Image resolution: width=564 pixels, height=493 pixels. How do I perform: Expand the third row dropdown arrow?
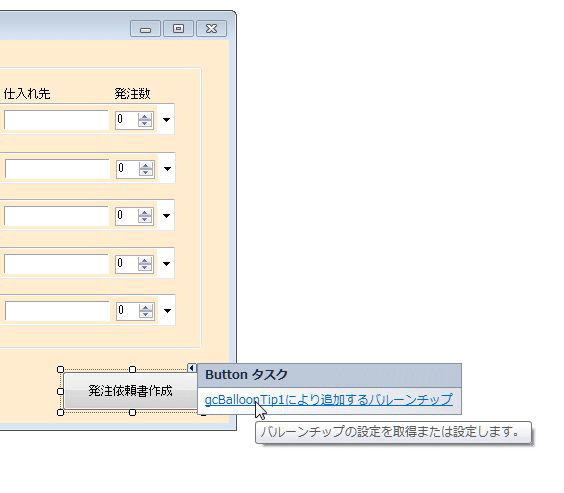(x=166, y=216)
